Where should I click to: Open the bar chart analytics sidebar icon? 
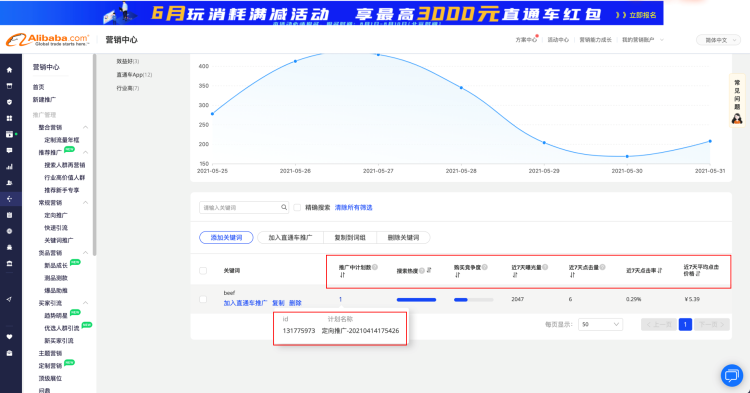(9, 167)
